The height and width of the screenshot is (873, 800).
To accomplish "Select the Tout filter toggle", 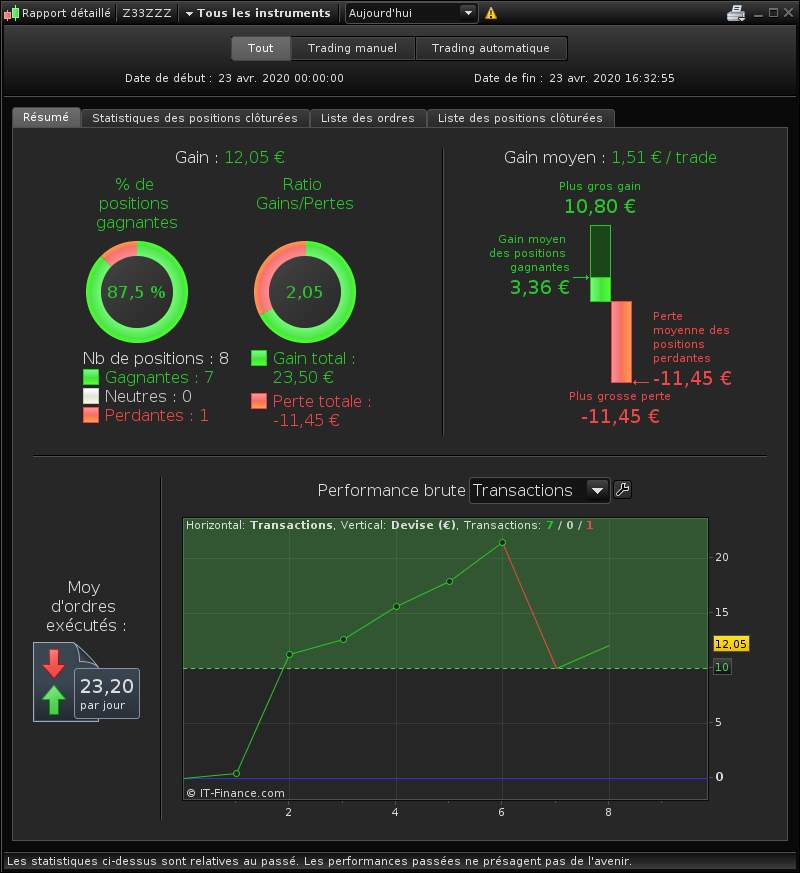I will click(x=261, y=48).
